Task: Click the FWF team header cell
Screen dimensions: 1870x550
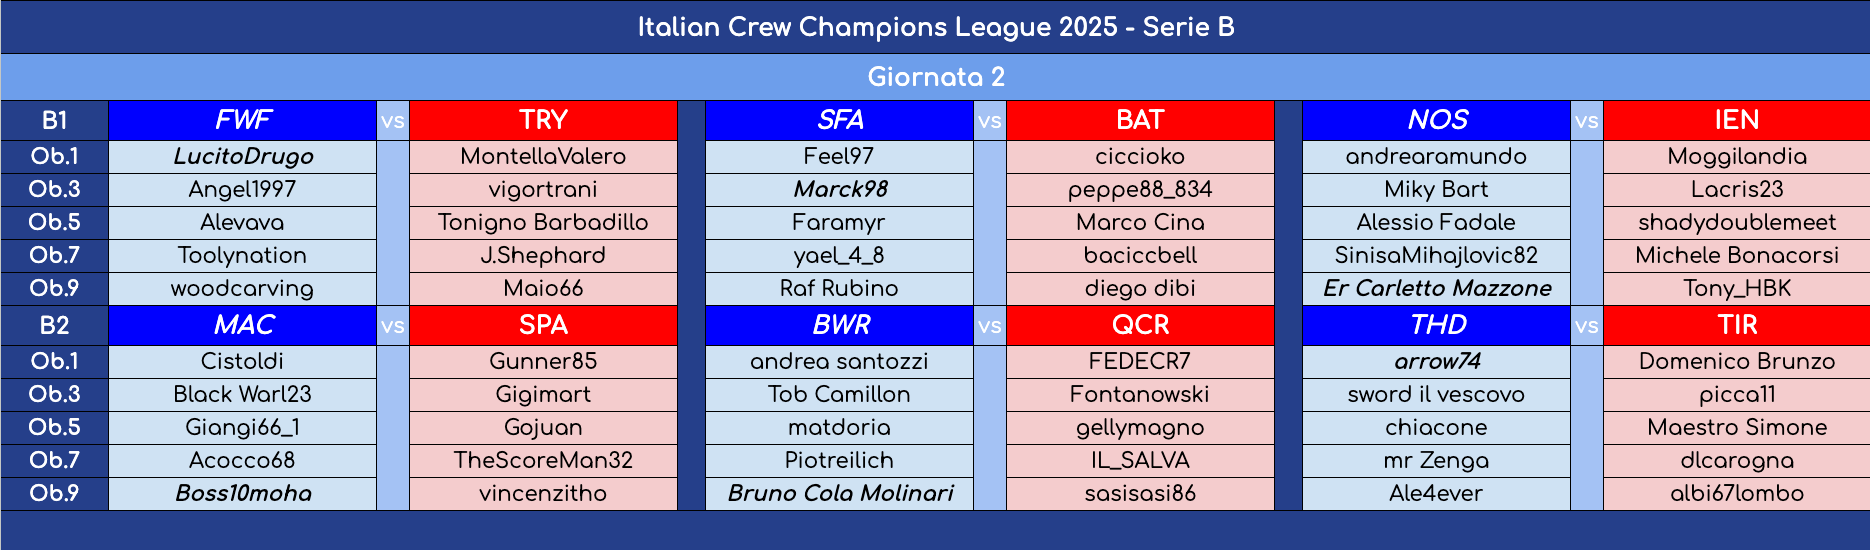Action: 242,120
